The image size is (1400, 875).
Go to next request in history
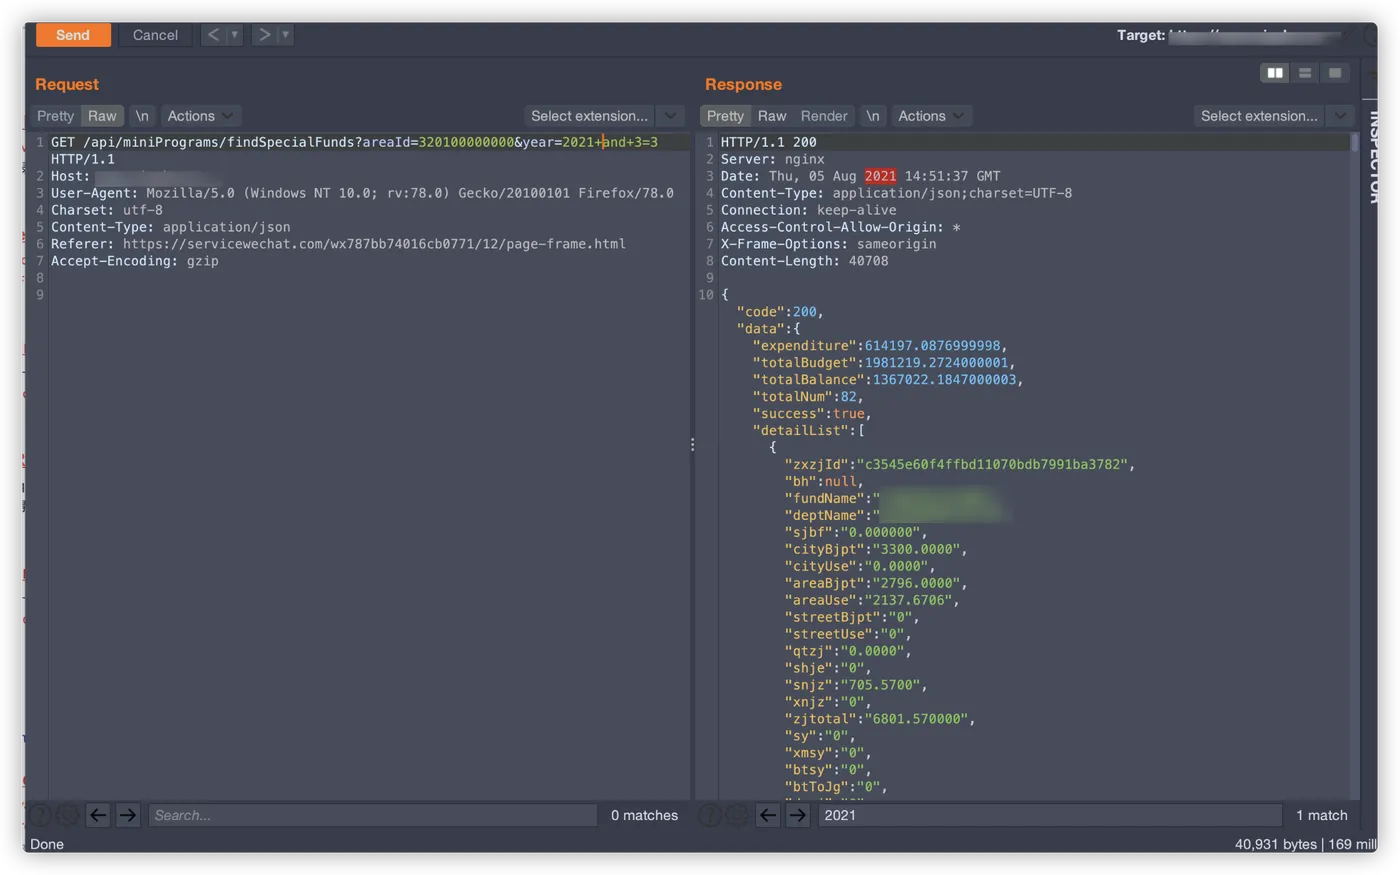point(264,35)
